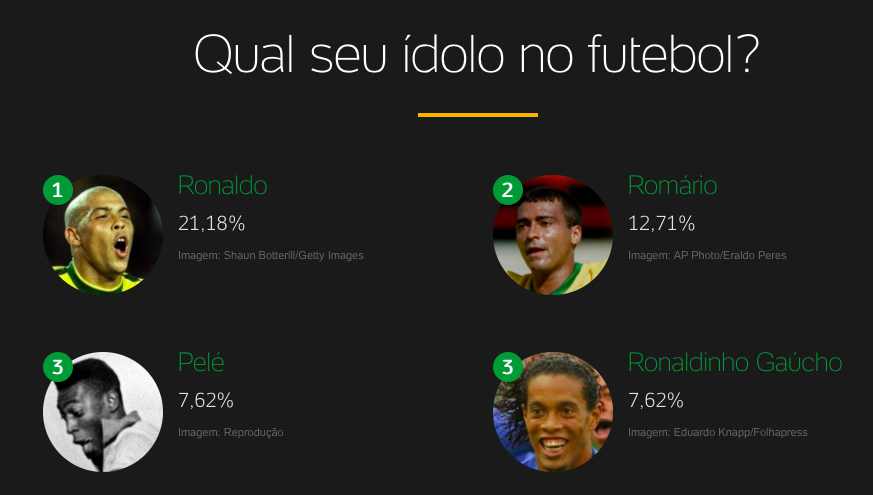Click the green Romário name
The image size is (873, 495).
[672, 186]
